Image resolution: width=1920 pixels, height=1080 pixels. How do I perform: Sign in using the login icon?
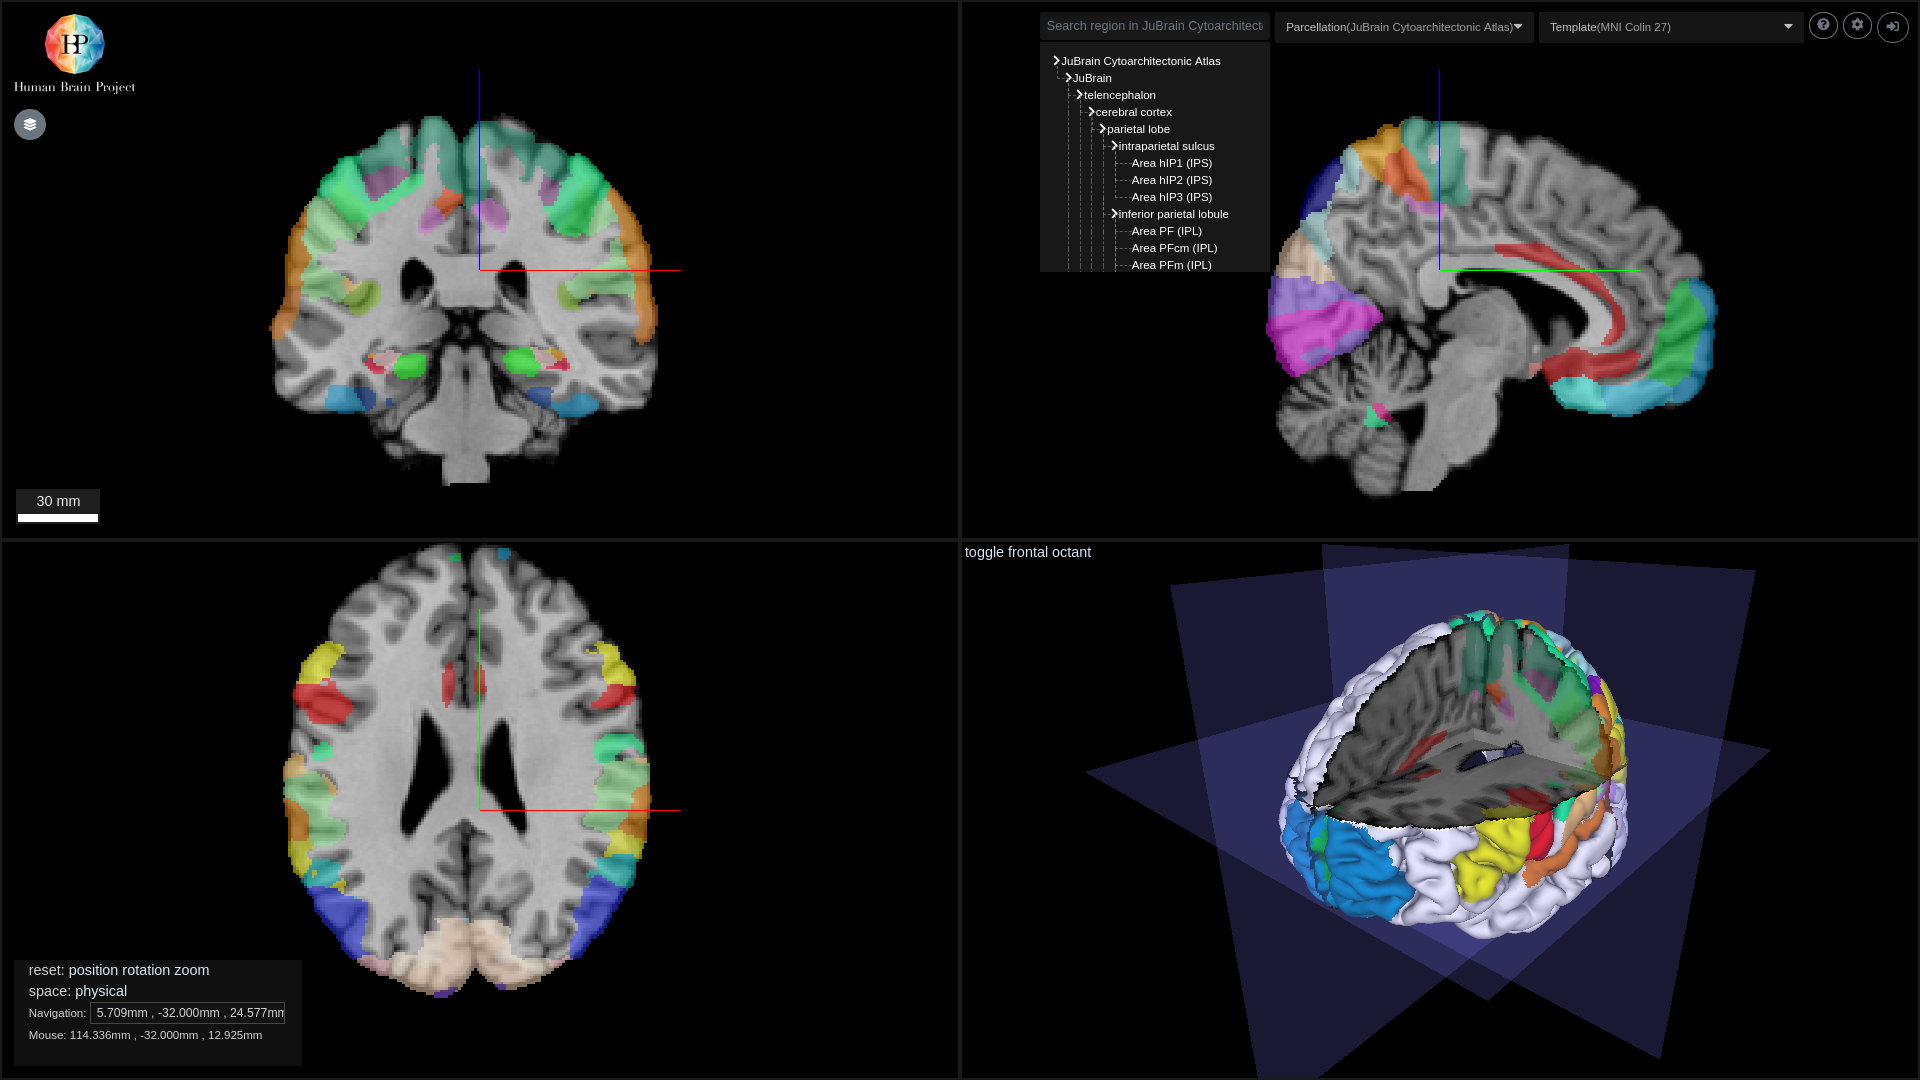coord(1892,27)
